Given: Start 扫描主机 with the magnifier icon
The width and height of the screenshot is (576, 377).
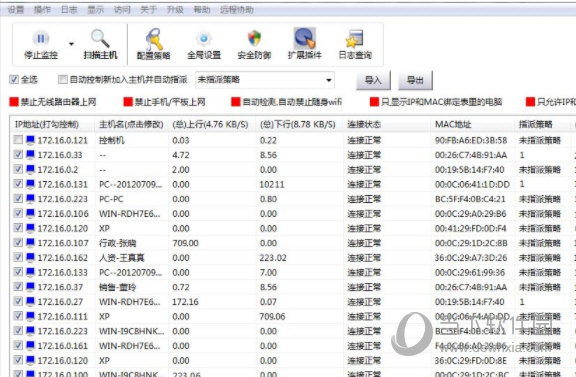Looking at the screenshot, I should tap(100, 38).
